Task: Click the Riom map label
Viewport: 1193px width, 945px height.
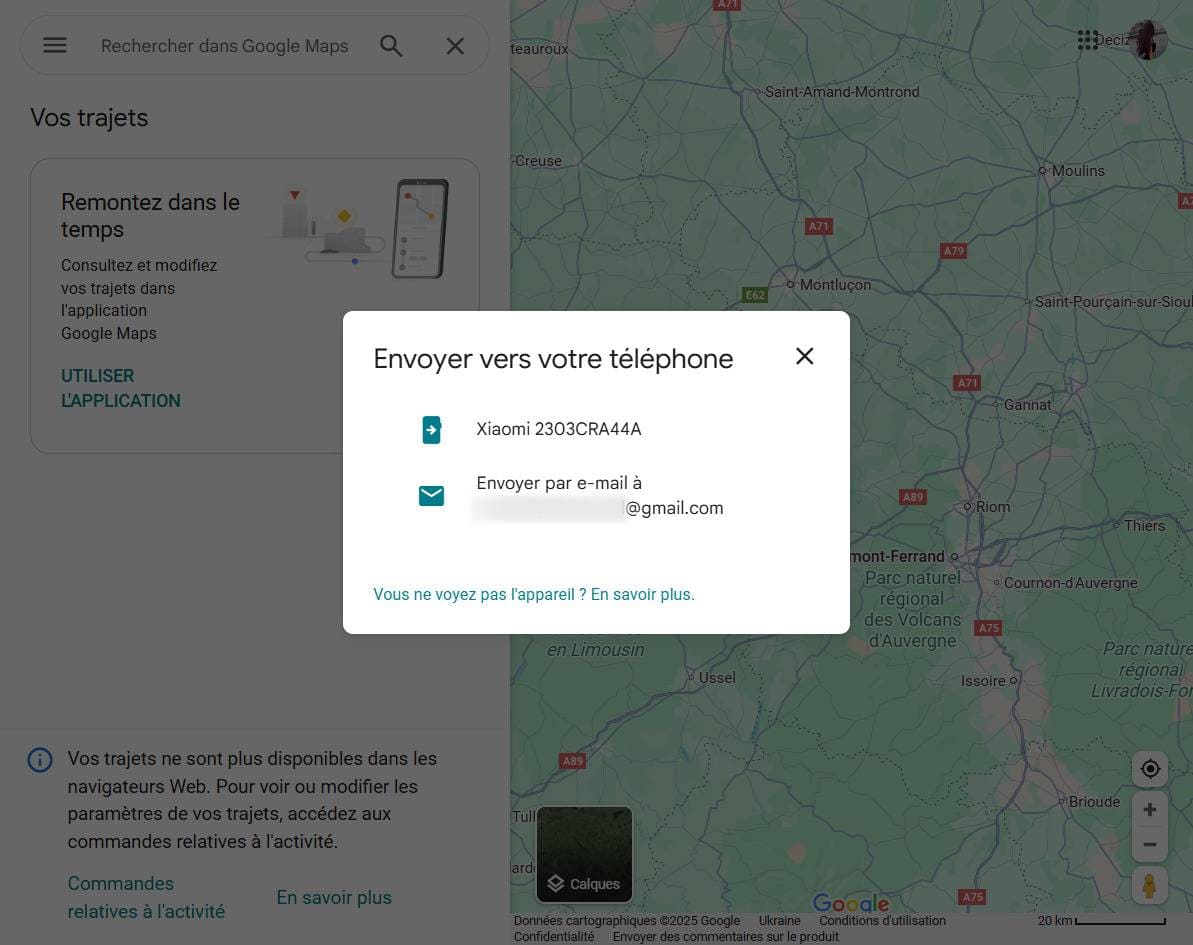Action: [993, 507]
